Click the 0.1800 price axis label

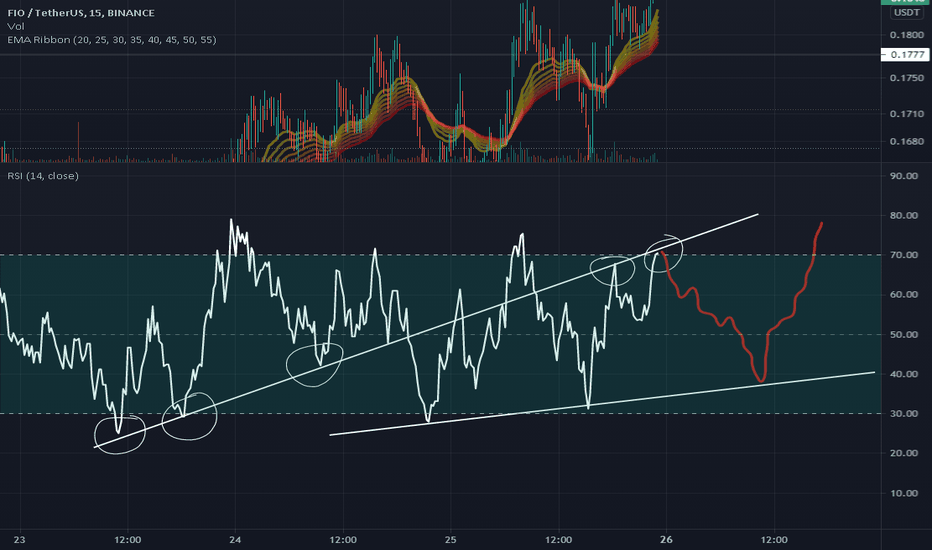906,35
